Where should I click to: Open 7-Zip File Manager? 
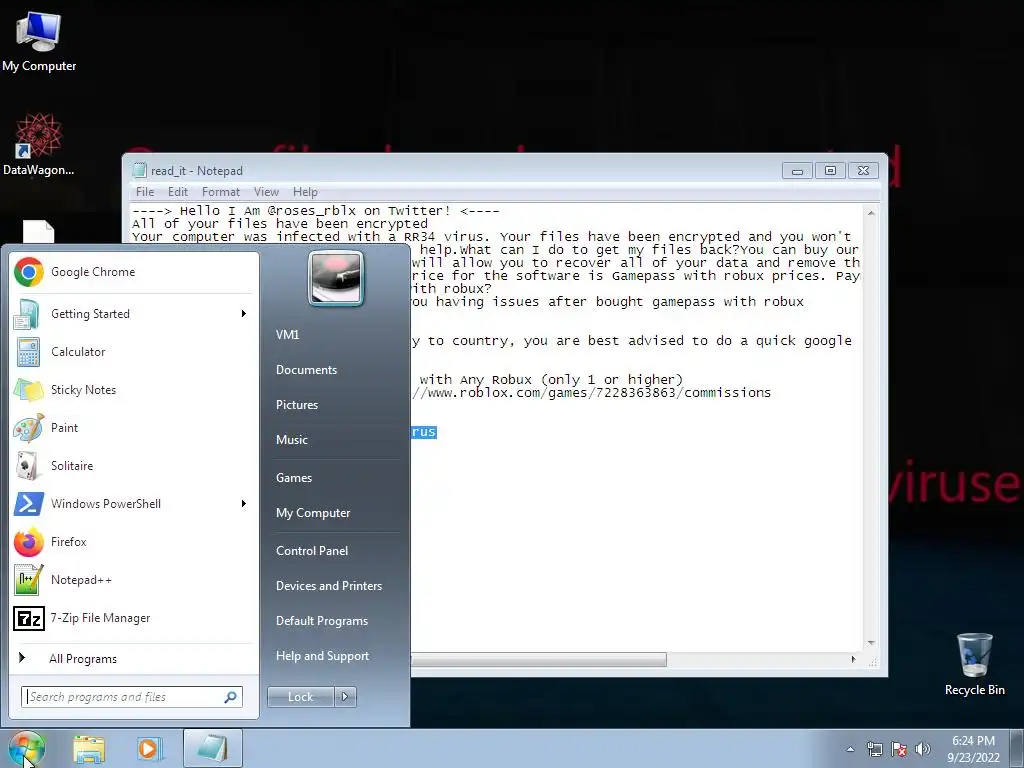(x=134, y=618)
